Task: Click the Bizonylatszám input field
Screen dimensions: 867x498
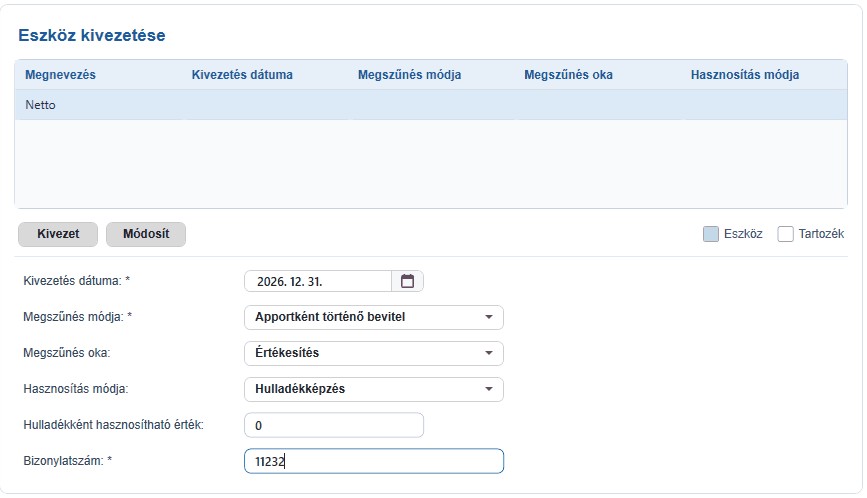Action: coord(374,461)
